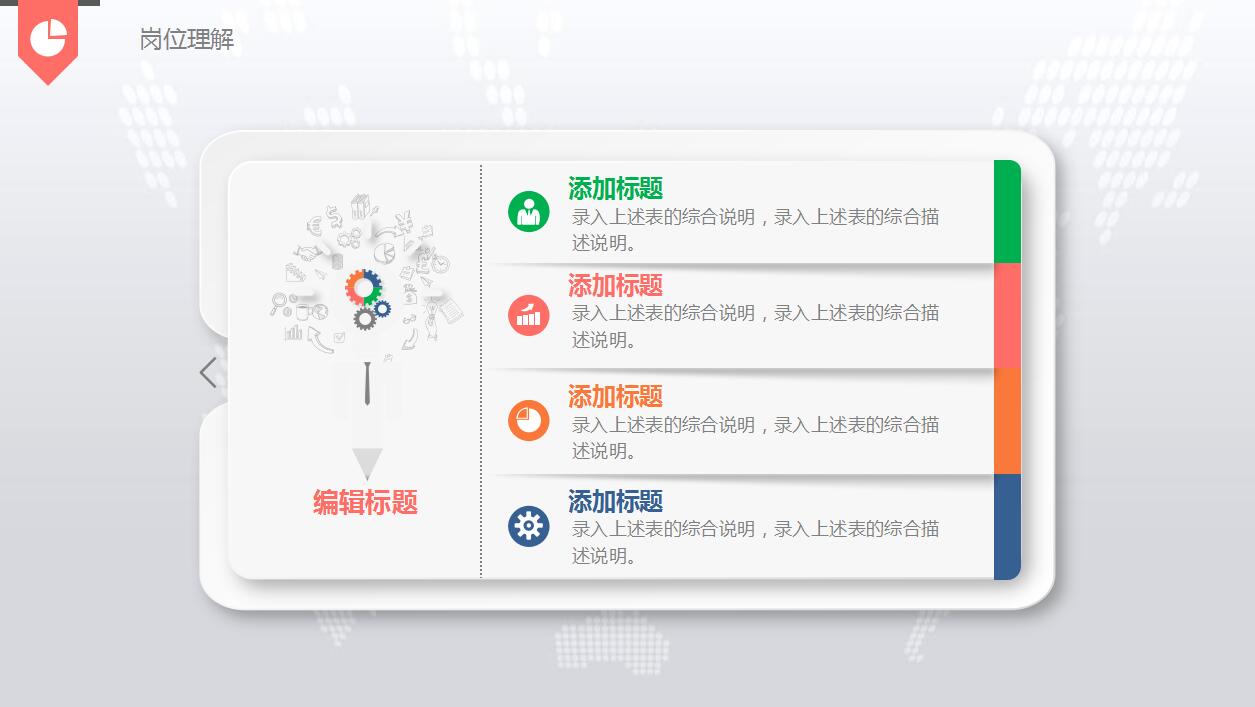Click the gray downward triangle arrow
The image size is (1255, 707).
(367, 464)
